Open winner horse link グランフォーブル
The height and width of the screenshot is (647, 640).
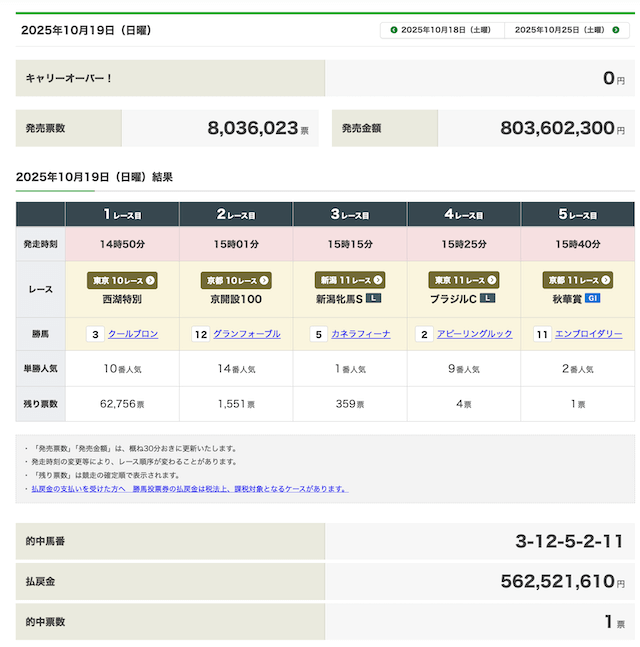(246, 334)
